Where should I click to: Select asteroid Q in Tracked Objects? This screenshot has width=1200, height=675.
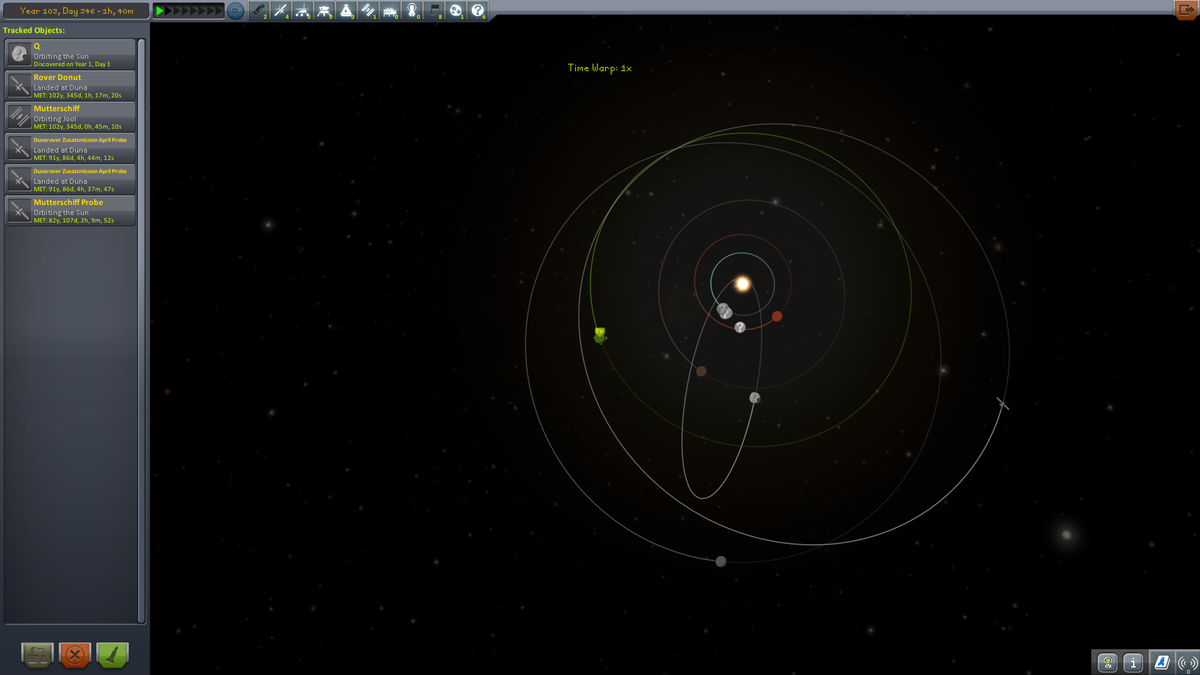(70, 54)
